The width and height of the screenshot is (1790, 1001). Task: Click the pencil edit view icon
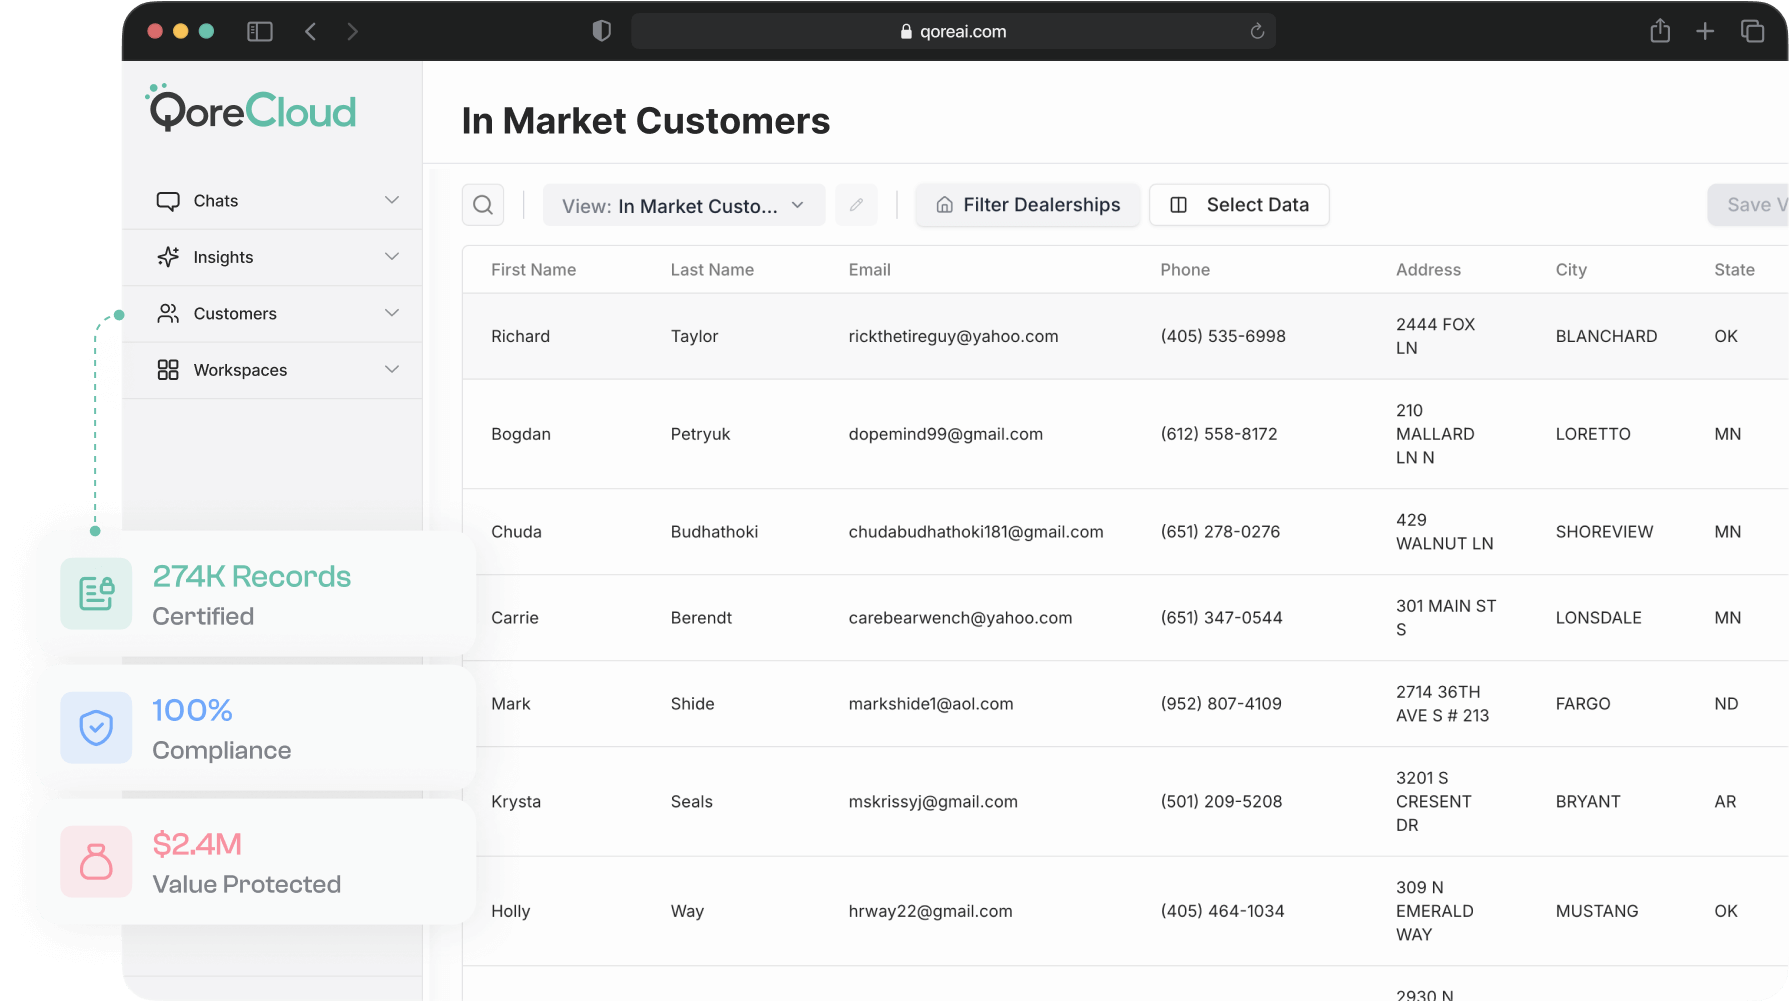(x=856, y=205)
